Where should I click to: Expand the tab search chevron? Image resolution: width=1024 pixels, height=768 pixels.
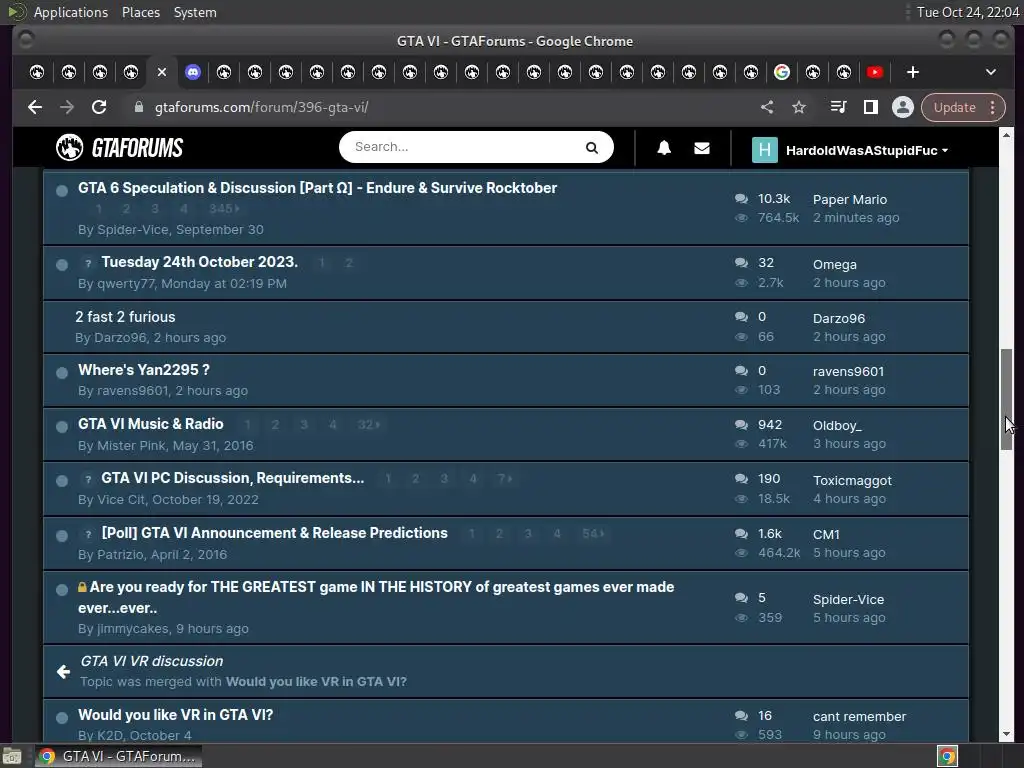click(x=991, y=72)
